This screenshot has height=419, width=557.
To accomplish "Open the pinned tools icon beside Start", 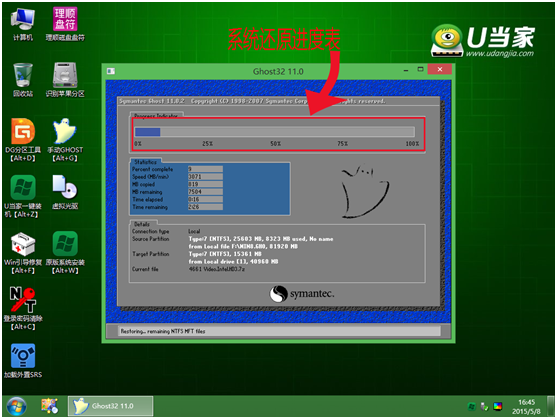I will coord(49,406).
